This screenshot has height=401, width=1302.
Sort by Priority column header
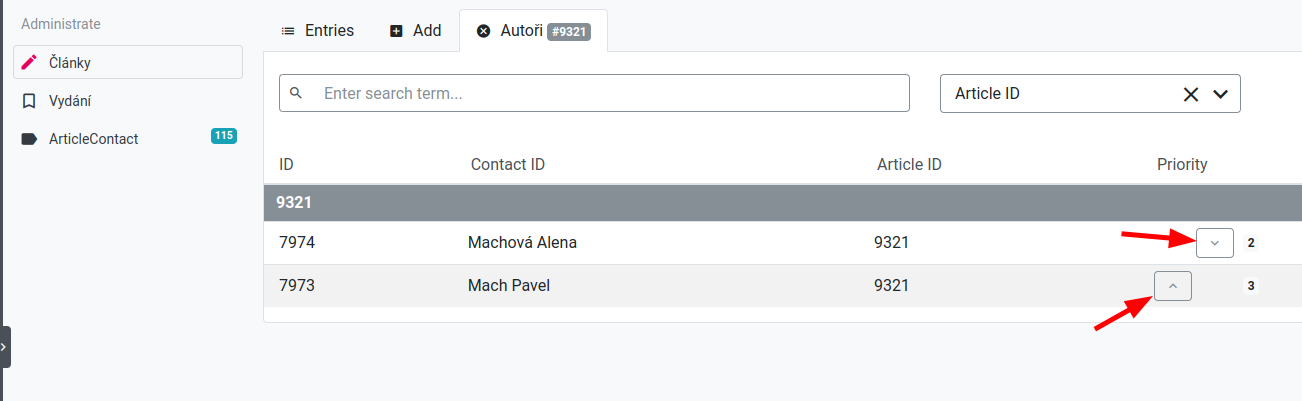coord(1182,164)
